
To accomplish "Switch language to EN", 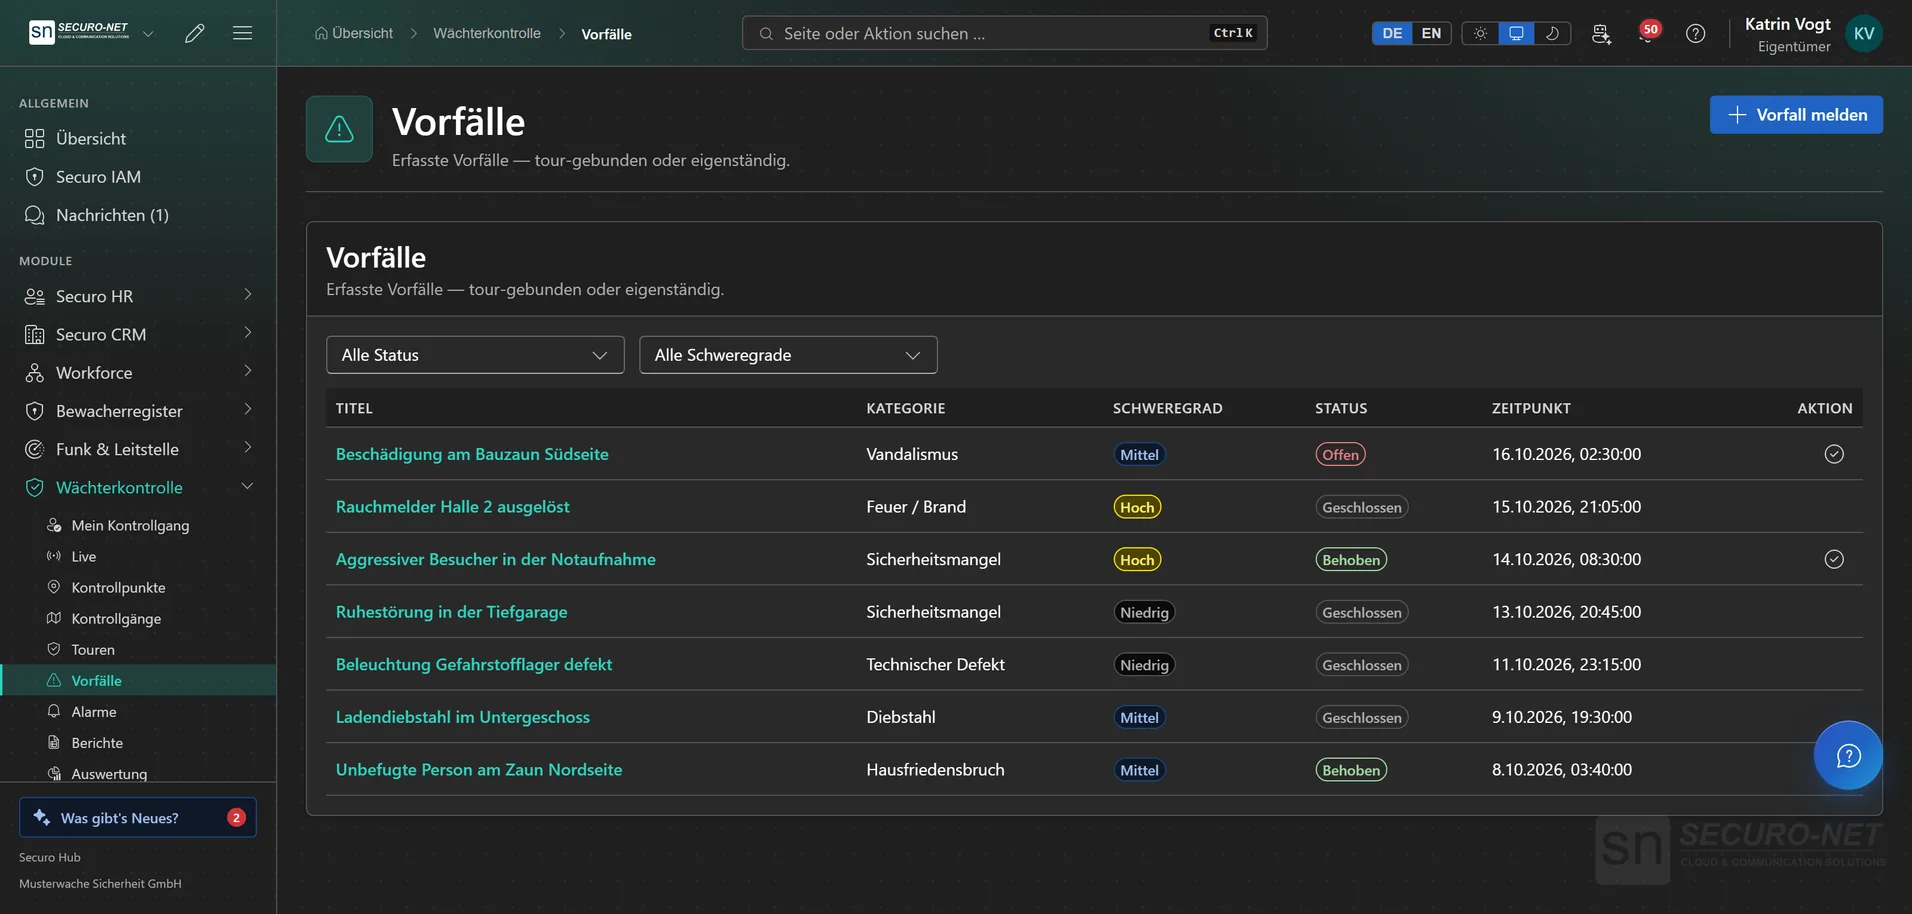I will pyautogui.click(x=1431, y=33).
